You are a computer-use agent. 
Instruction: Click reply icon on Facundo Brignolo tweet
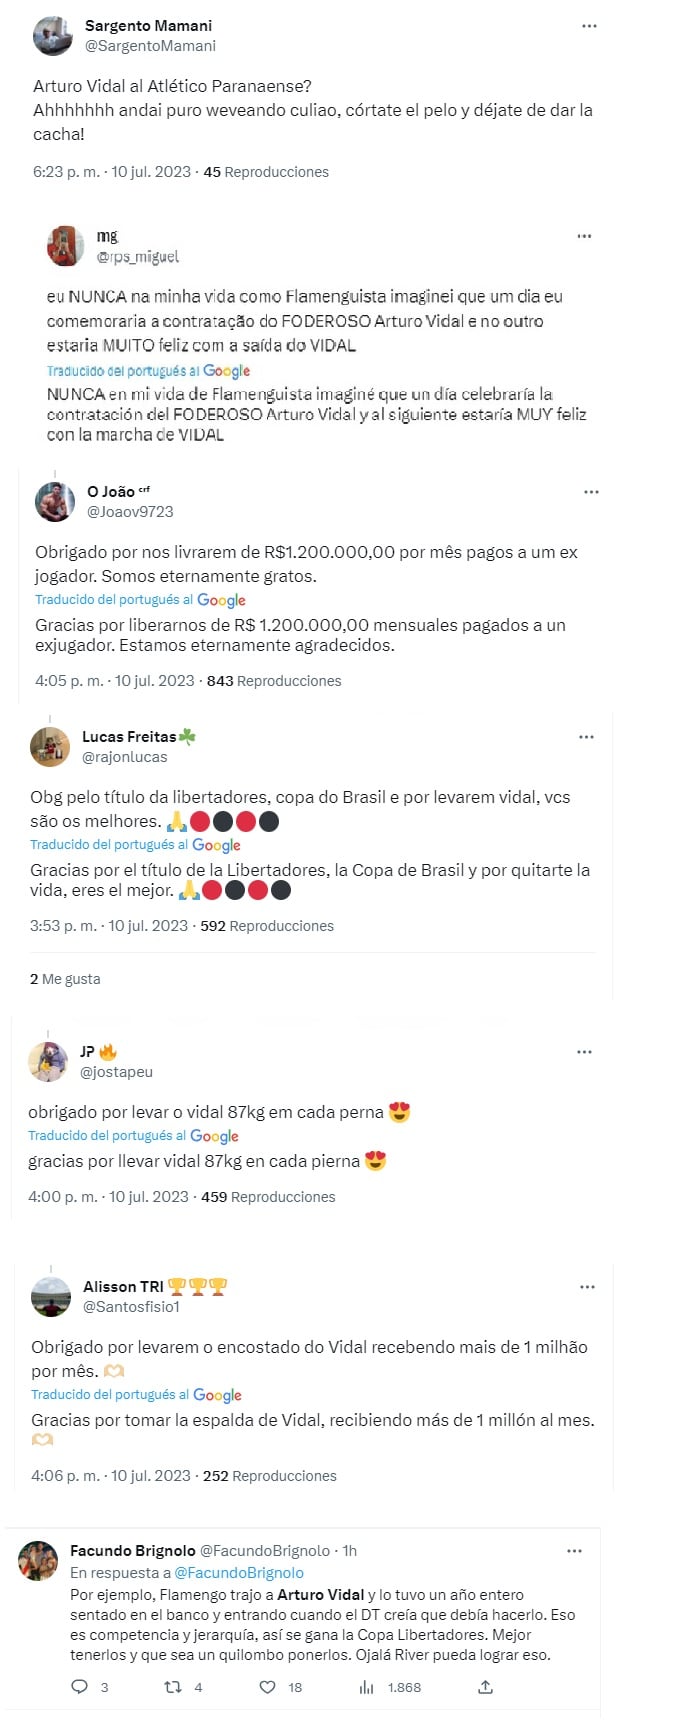pos(80,1687)
